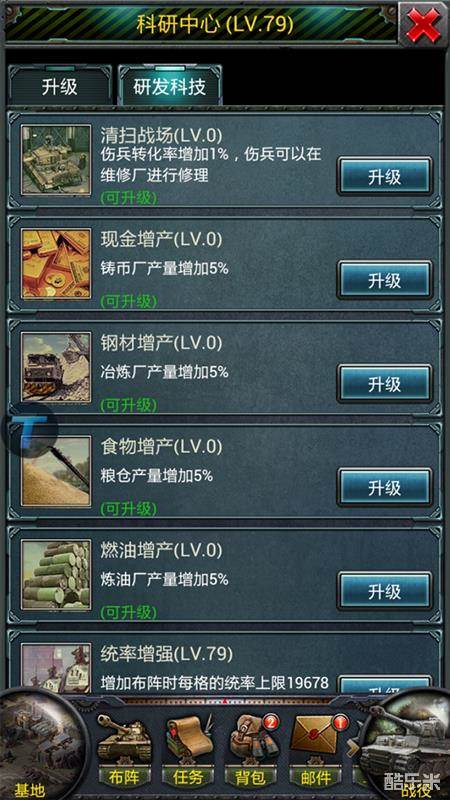
Task: Select the 燃油增产 oil barrels thumbnail
Action: point(56,575)
